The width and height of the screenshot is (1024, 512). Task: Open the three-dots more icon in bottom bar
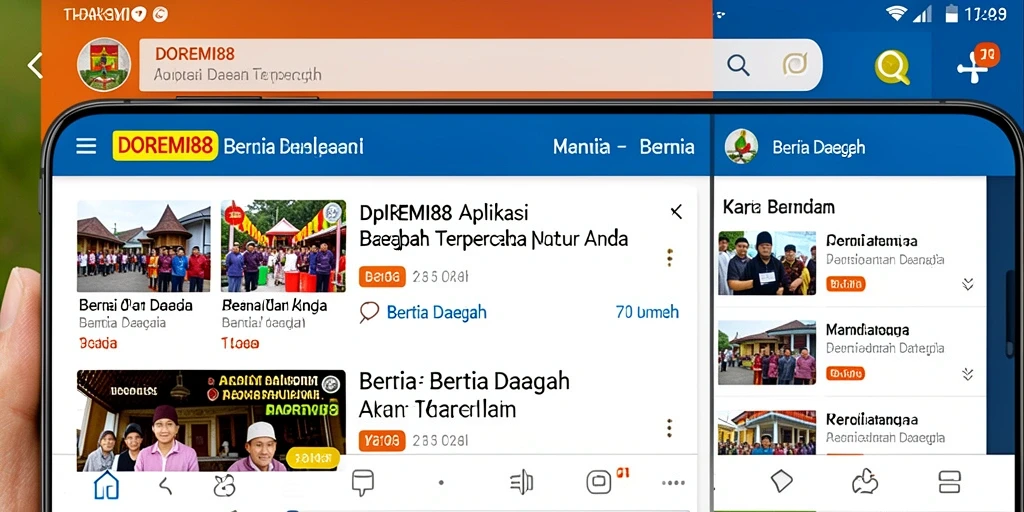[673, 483]
